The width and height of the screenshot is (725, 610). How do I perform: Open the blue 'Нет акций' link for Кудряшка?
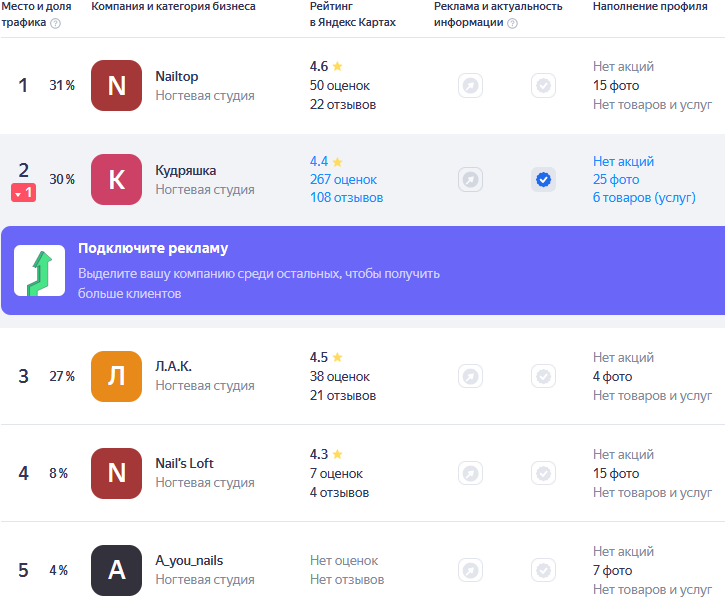623,161
